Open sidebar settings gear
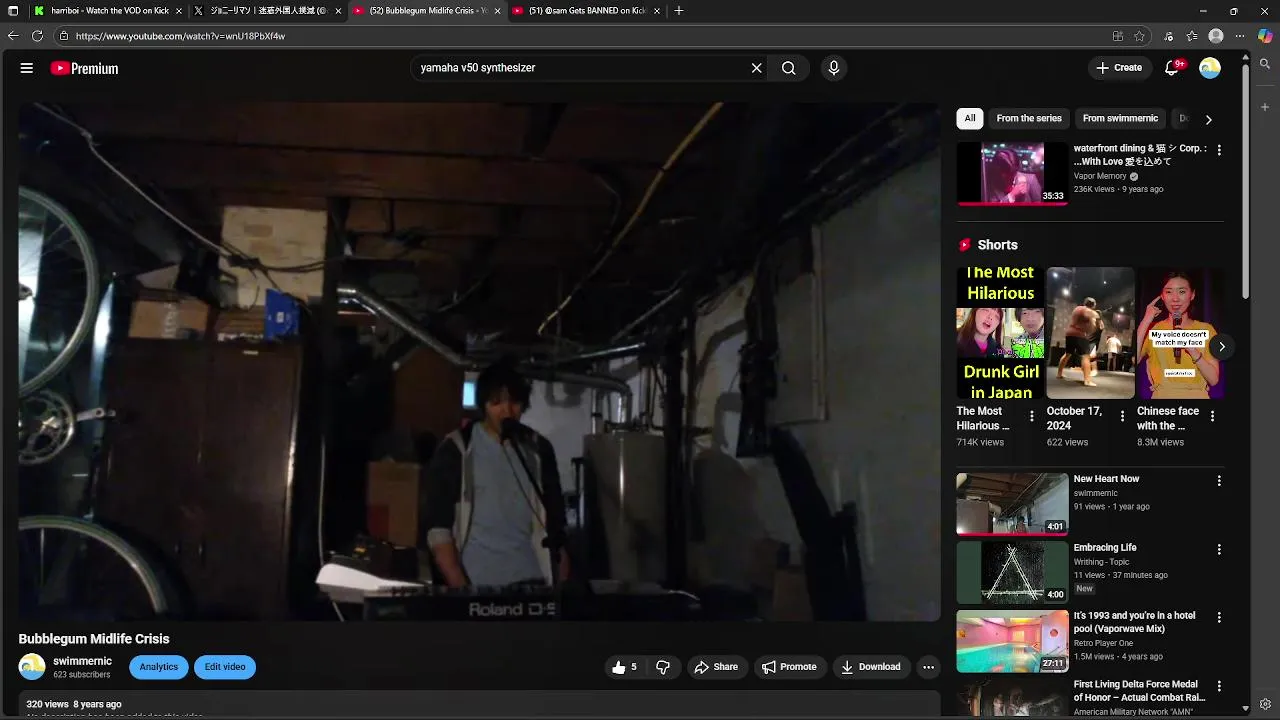 1265,704
